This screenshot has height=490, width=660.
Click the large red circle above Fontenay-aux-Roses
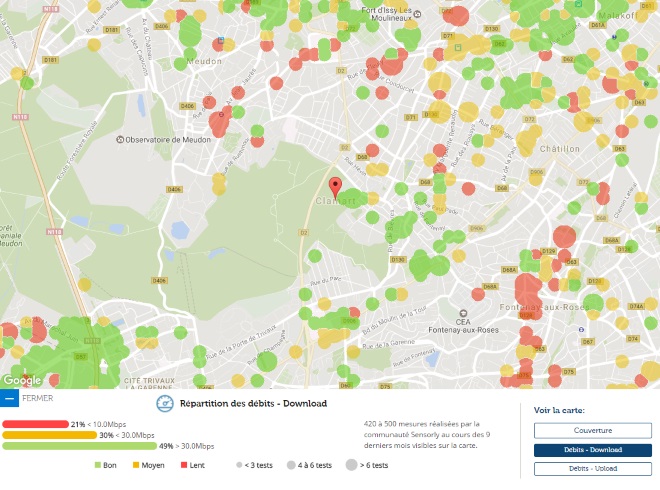[x=564, y=238]
